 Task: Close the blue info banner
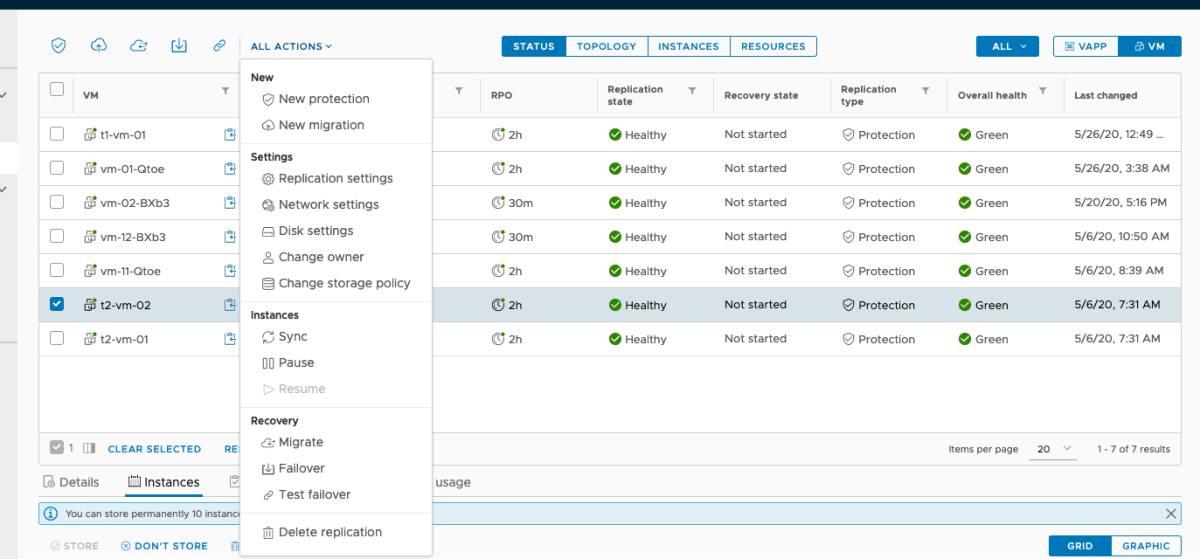point(1171,513)
